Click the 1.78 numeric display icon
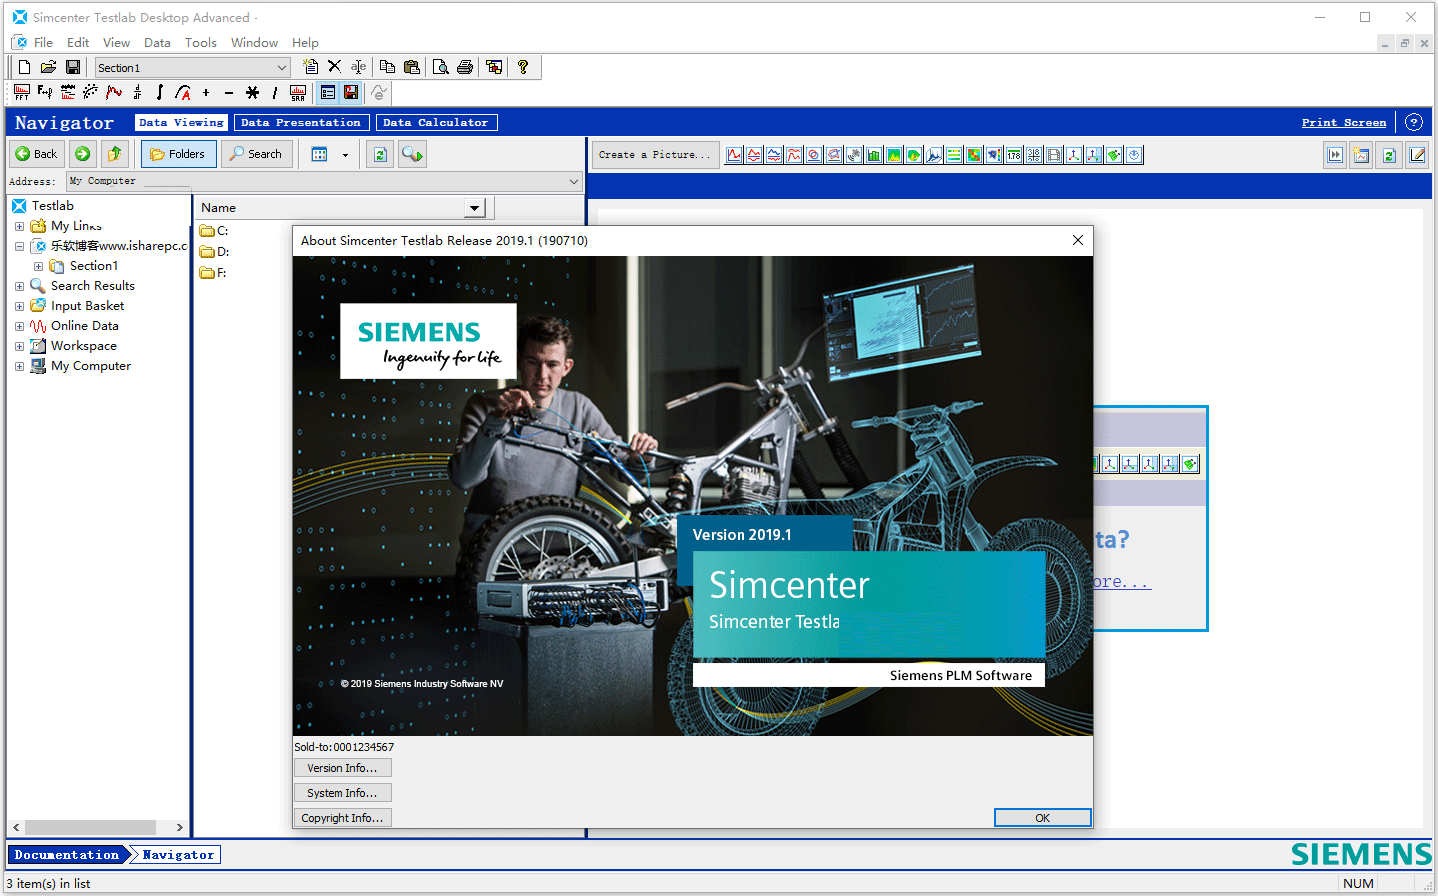 click(x=1014, y=155)
